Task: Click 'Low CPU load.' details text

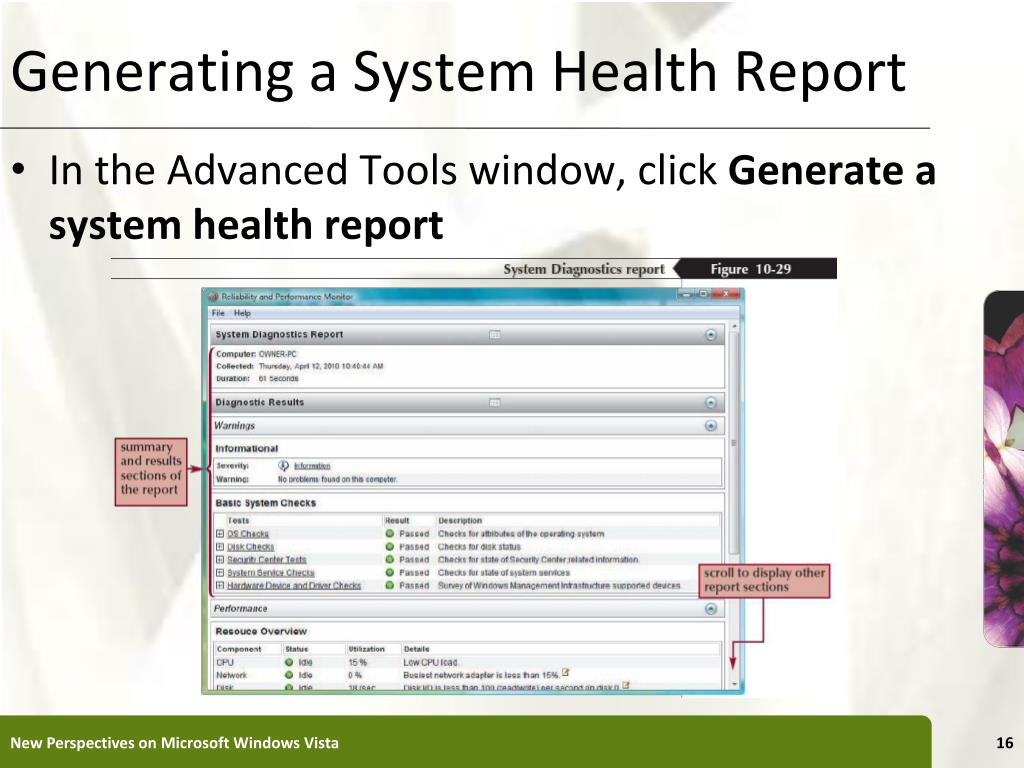Action: coord(431,662)
